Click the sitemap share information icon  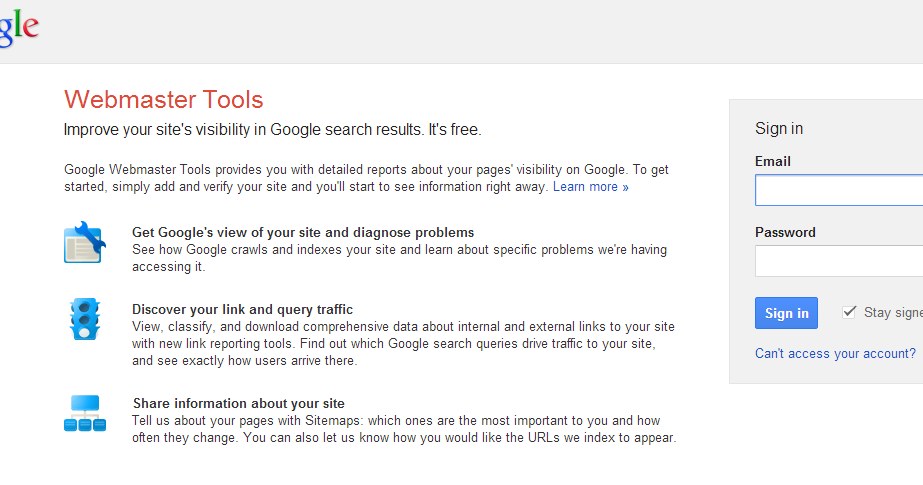coord(85,413)
